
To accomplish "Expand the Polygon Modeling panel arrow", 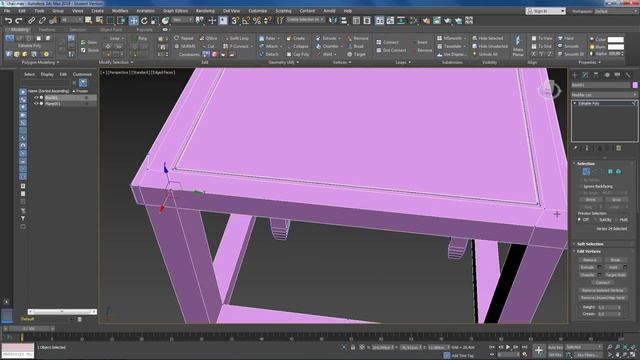I will 58,62.
